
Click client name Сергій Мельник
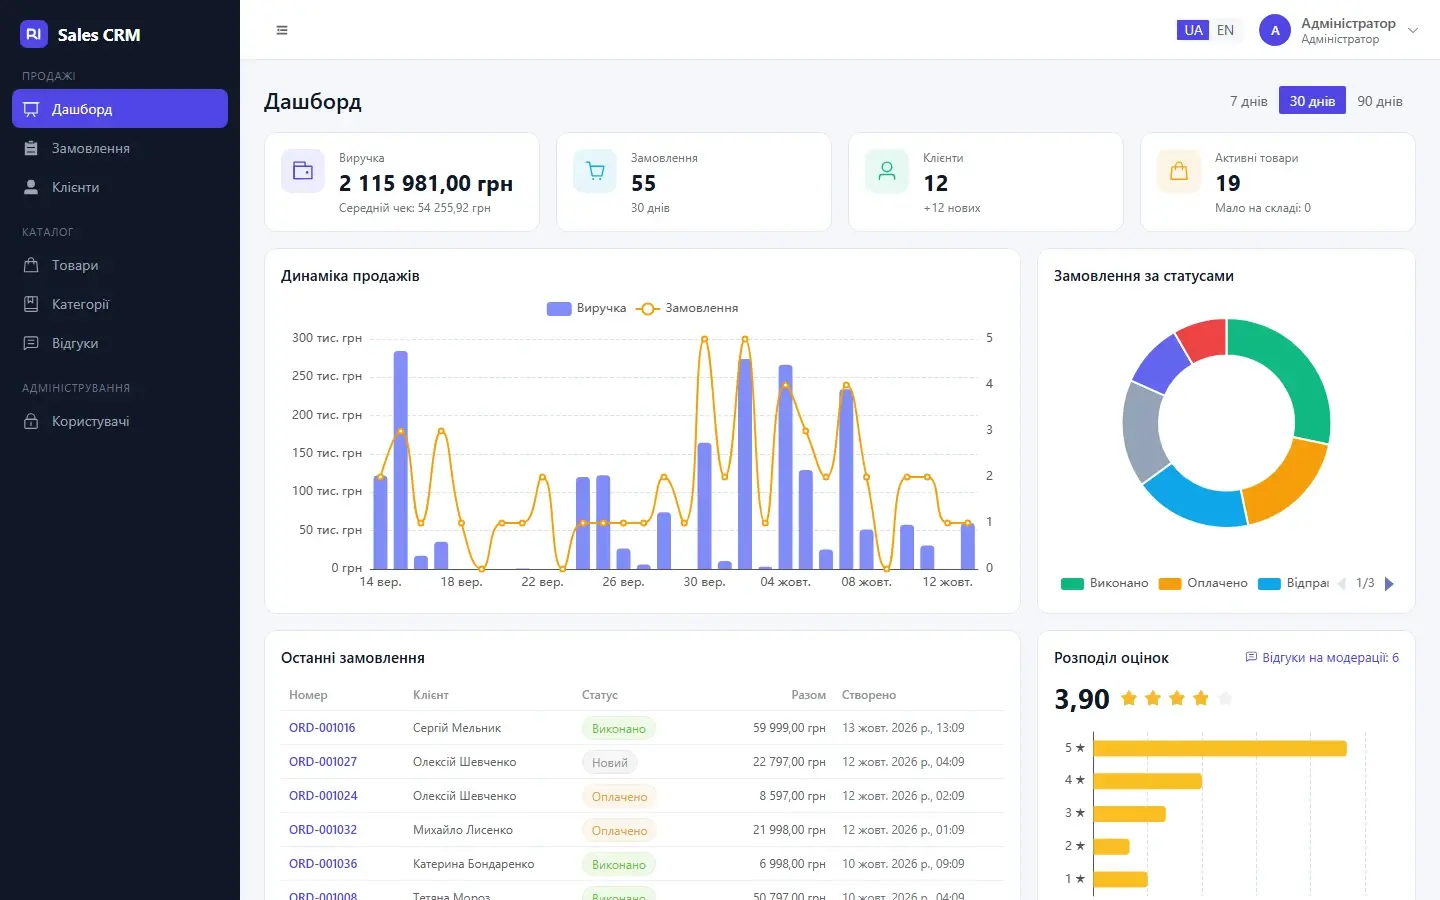pyautogui.click(x=457, y=728)
